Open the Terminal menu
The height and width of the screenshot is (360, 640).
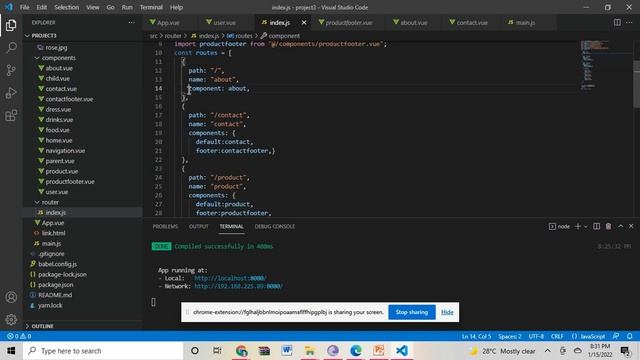[x=151, y=7]
